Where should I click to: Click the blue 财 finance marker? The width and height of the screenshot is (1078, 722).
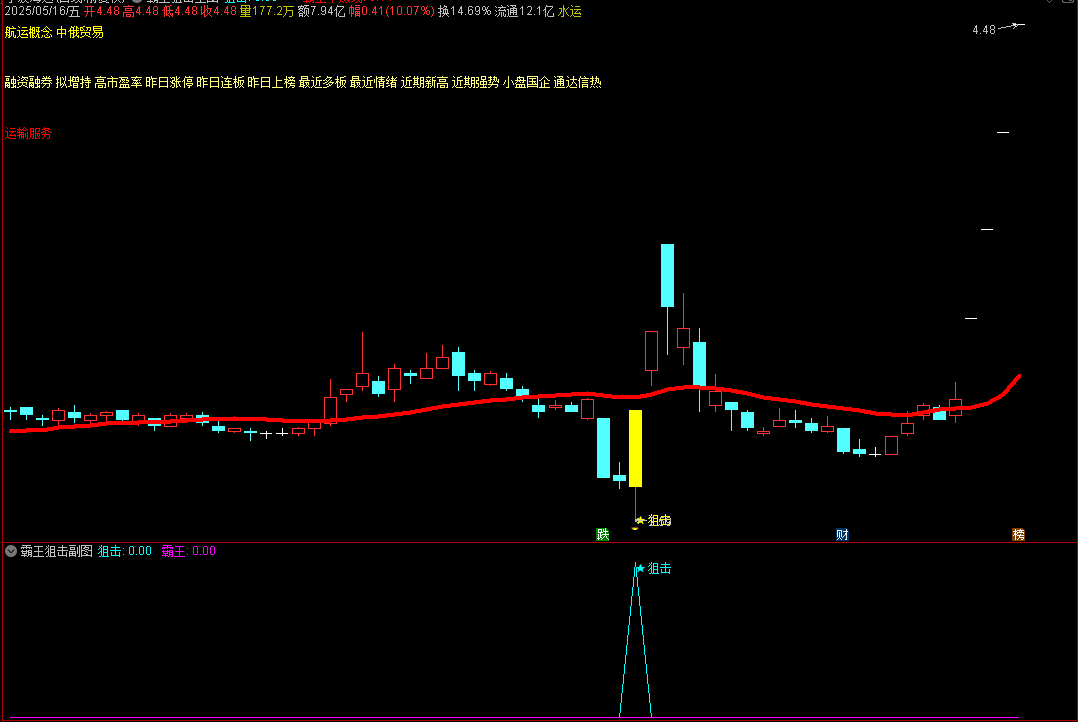pos(842,534)
